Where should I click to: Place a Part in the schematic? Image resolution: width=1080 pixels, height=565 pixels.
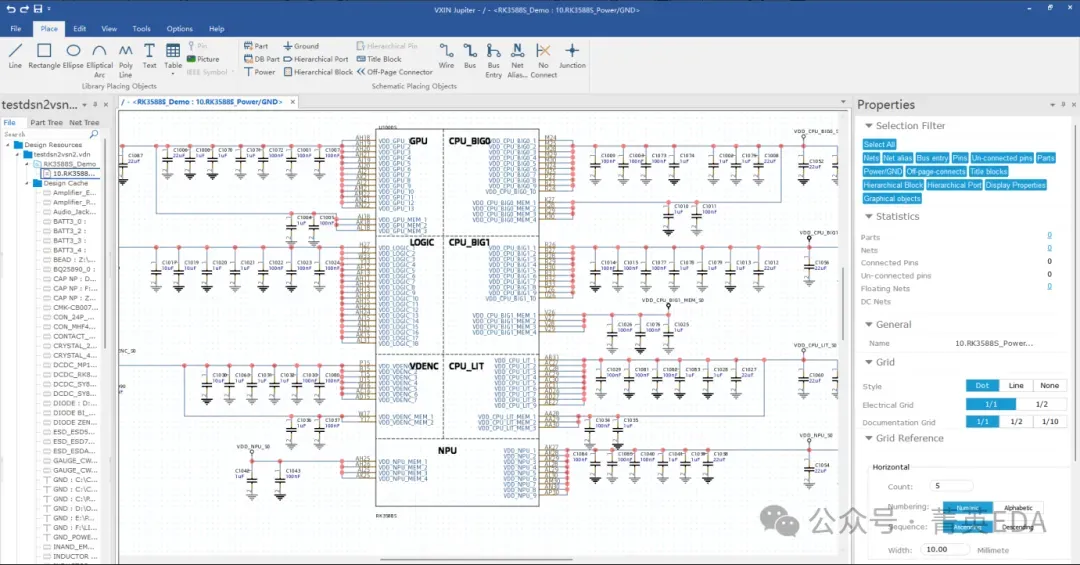(256, 46)
